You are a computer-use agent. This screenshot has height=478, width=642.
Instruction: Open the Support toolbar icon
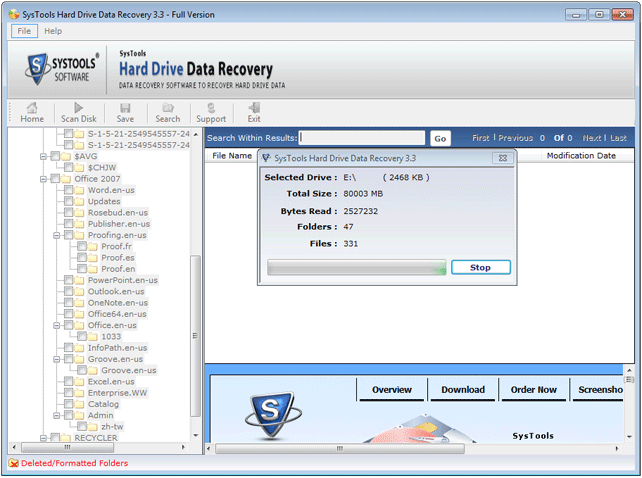coord(211,108)
